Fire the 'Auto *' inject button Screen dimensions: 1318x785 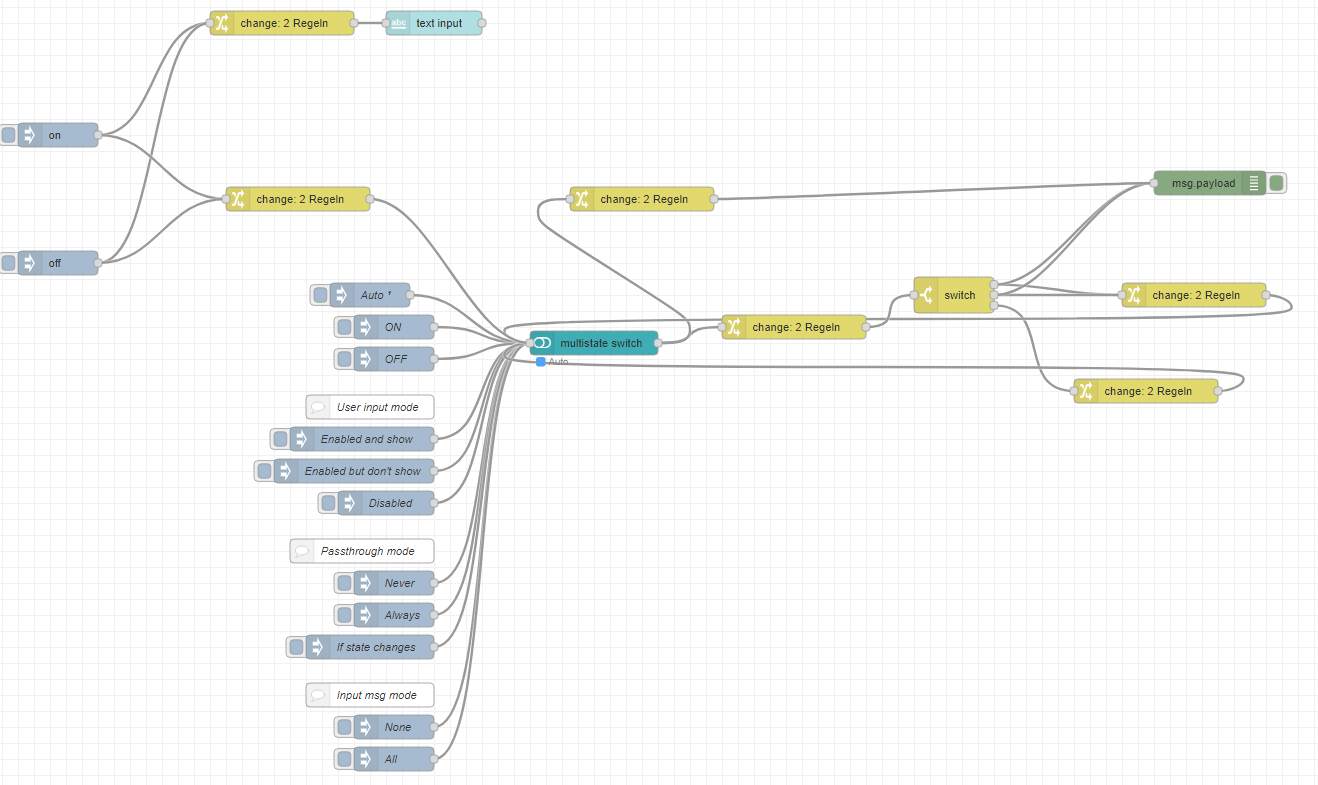point(320,295)
